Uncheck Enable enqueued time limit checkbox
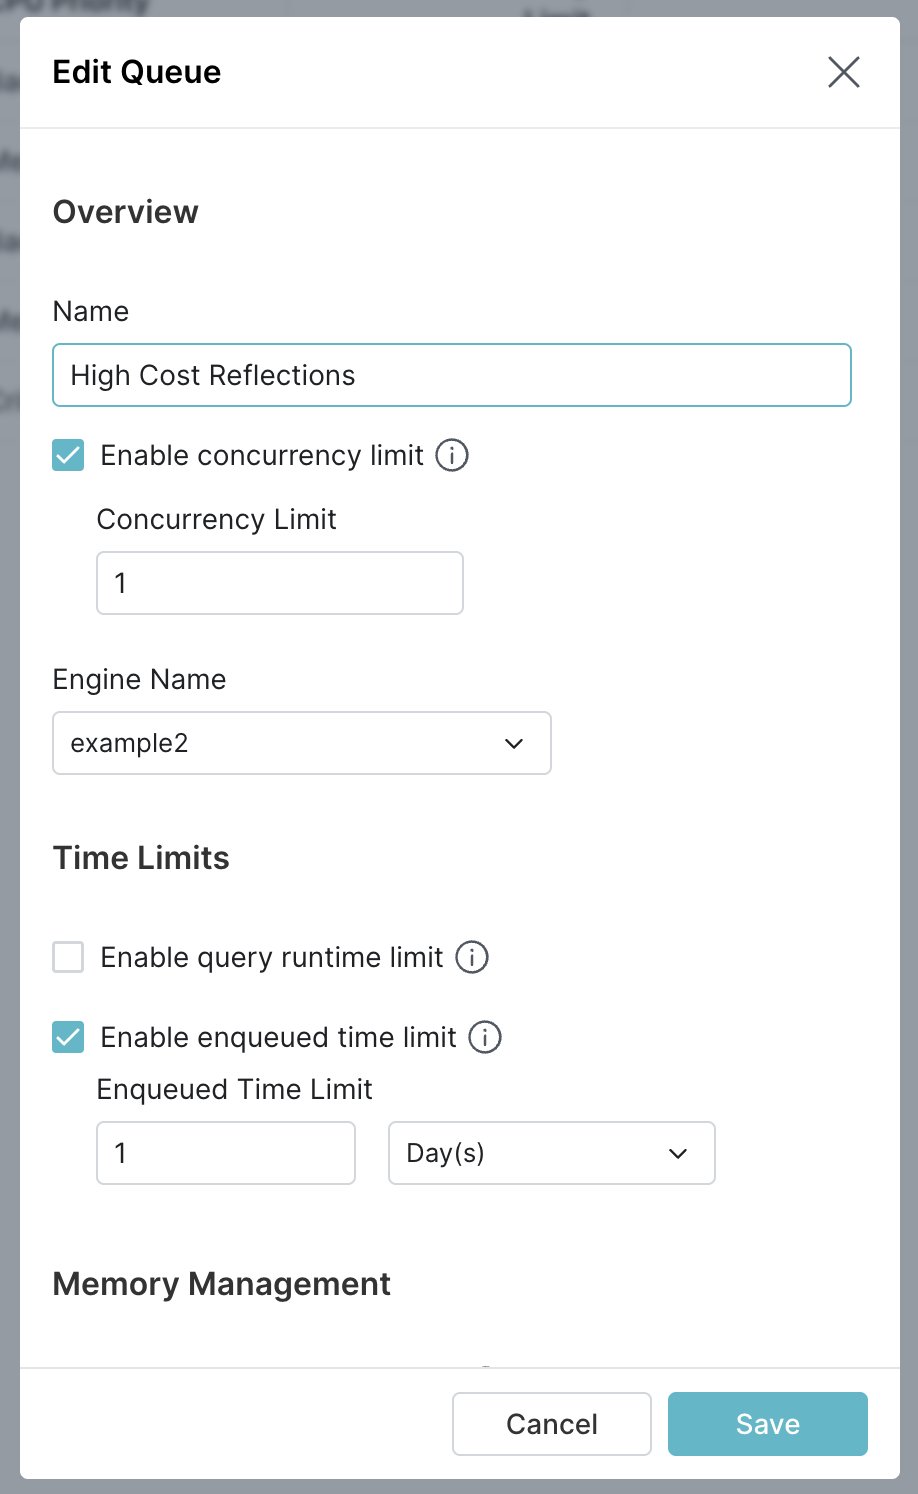Image resolution: width=918 pixels, height=1494 pixels. point(68,1037)
